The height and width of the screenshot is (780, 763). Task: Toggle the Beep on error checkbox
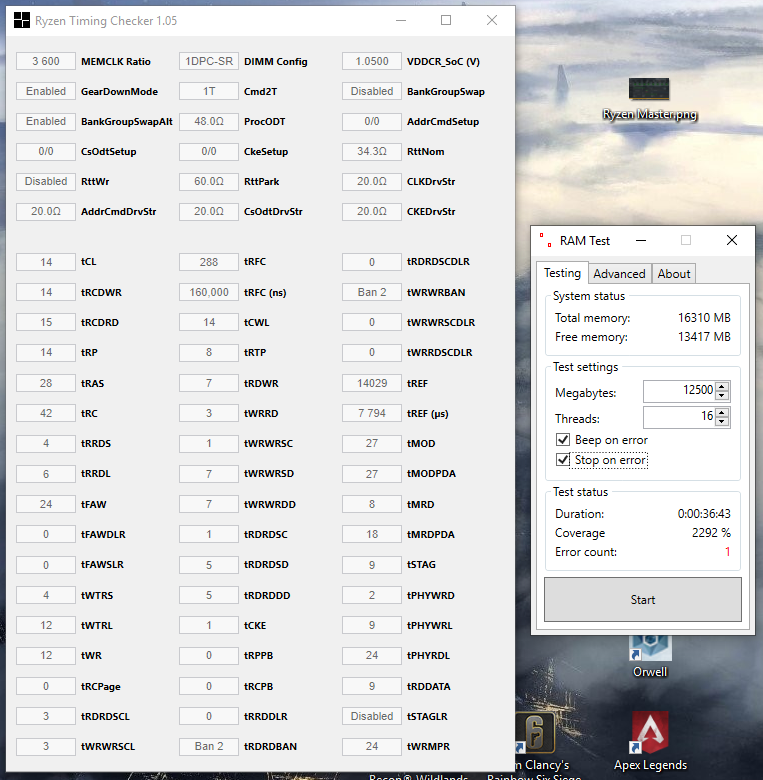(x=563, y=440)
